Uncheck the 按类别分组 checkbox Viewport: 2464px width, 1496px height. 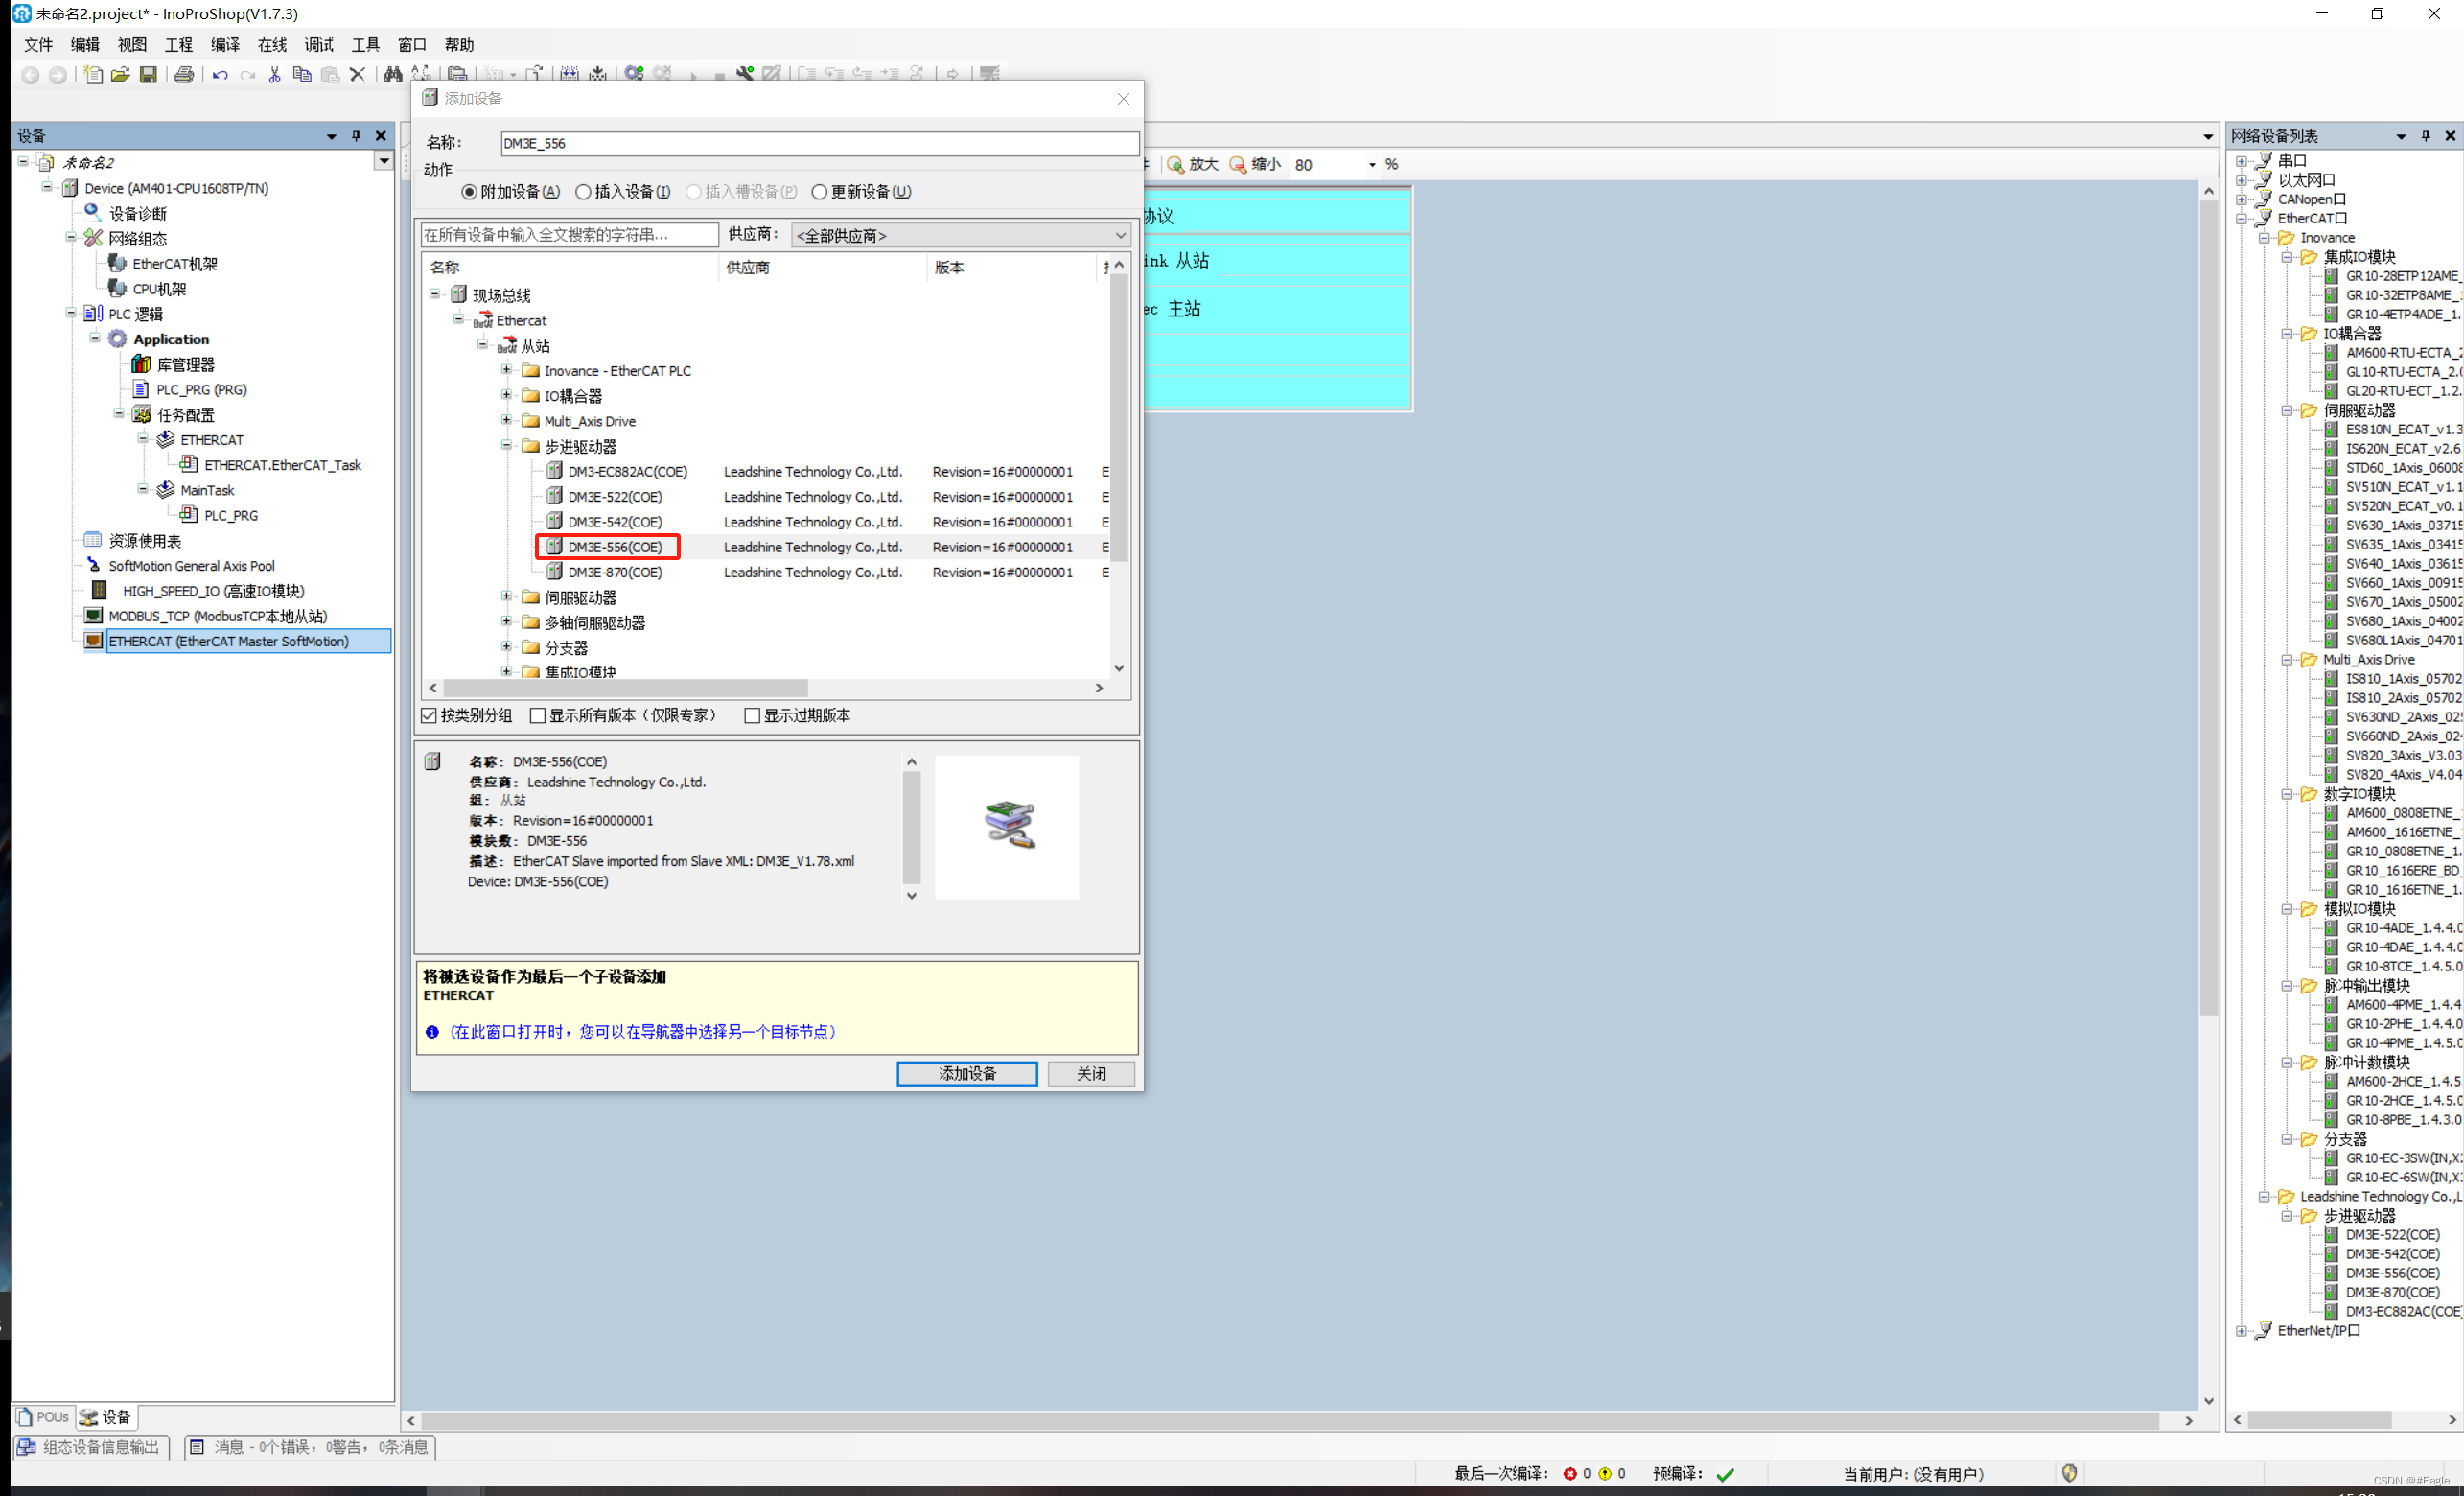(430, 716)
